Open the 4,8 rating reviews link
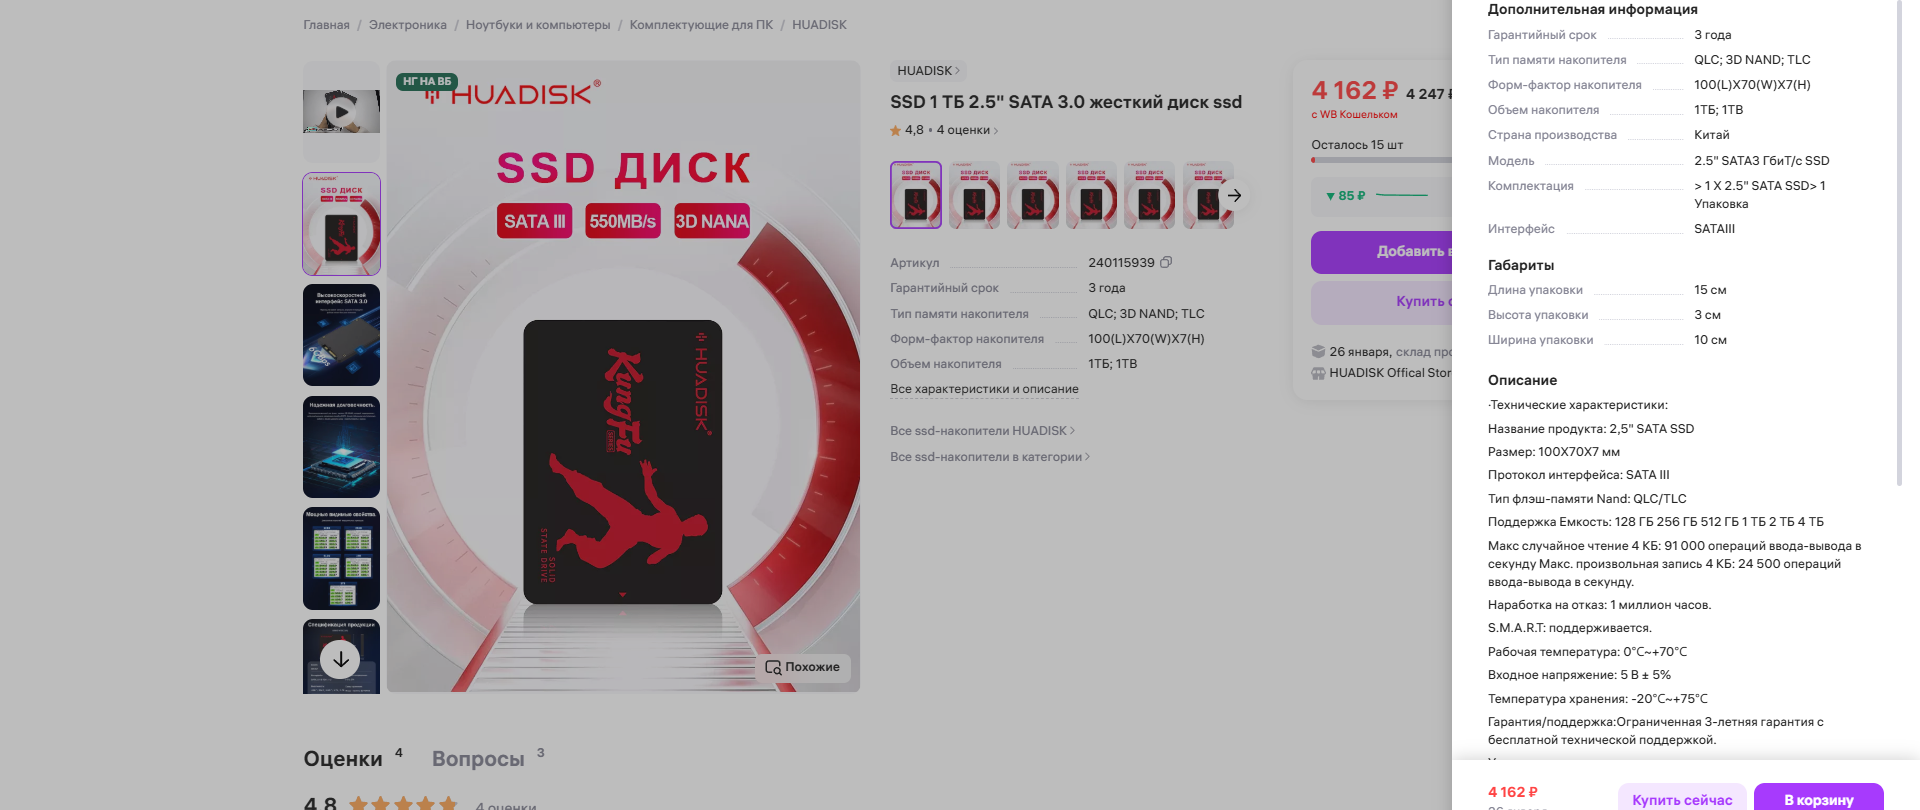Image resolution: width=1920 pixels, height=810 pixels. click(x=944, y=130)
